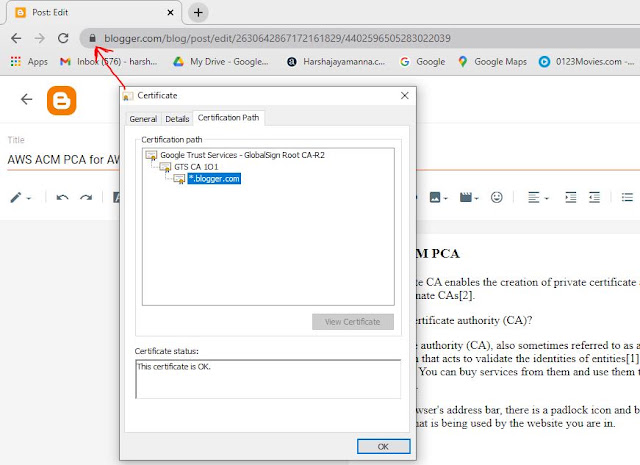Click the GTS CA 1O1 certificate icon
Image resolution: width=640 pixels, height=465 pixels.
165,167
